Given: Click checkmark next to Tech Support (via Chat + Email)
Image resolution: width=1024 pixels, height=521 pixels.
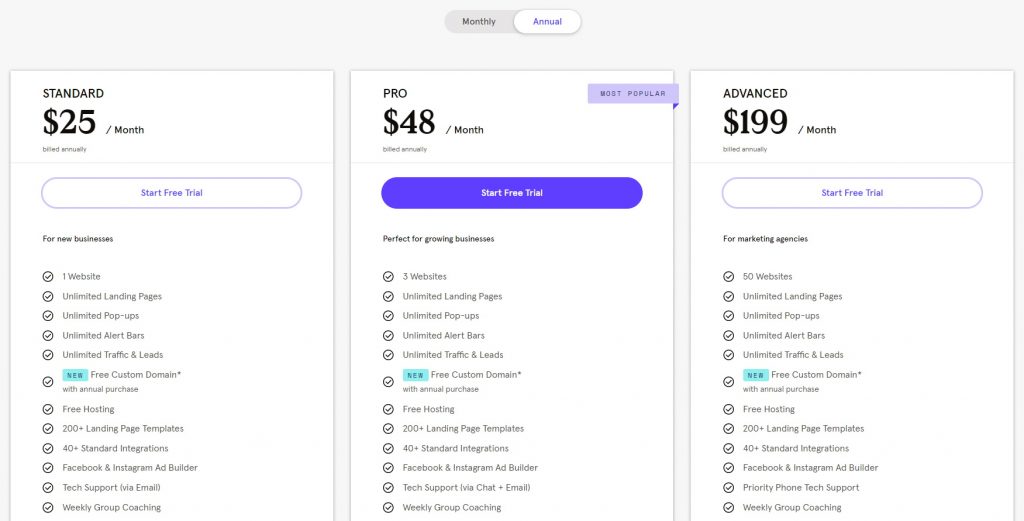Looking at the screenshot, I should [388, 488].
